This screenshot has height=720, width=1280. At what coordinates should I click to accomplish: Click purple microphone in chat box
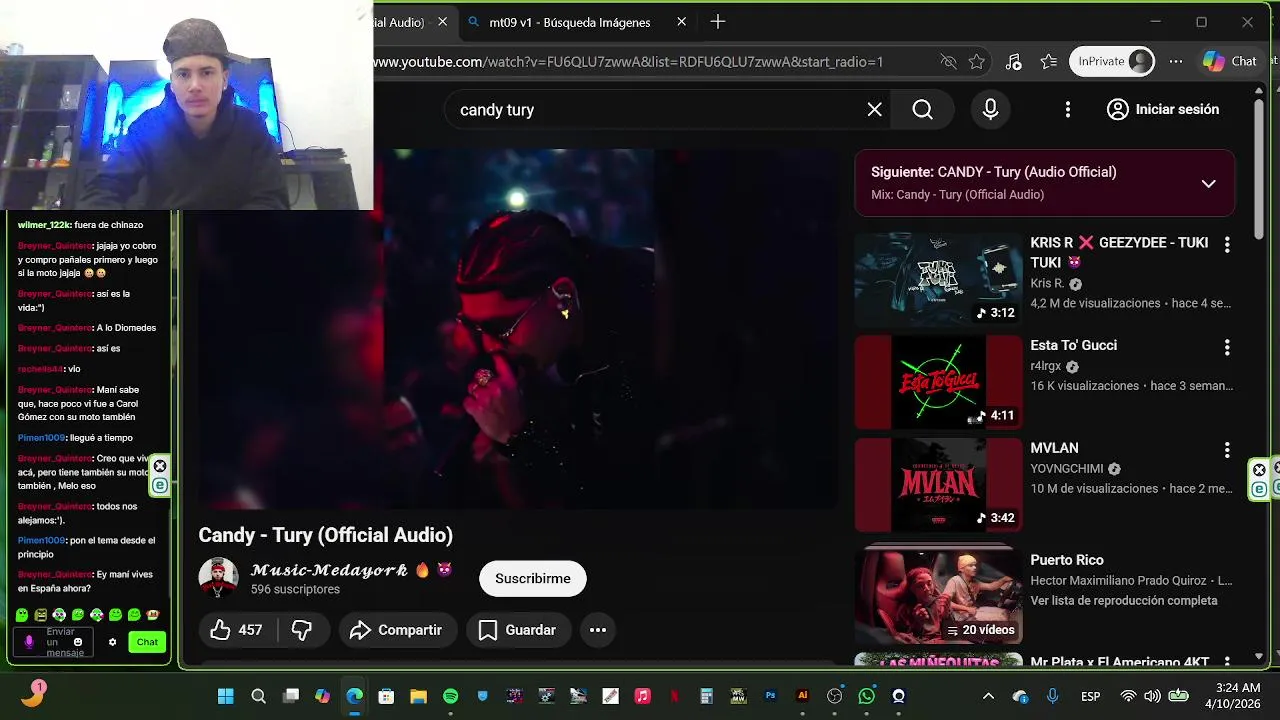tap(29, 642)
